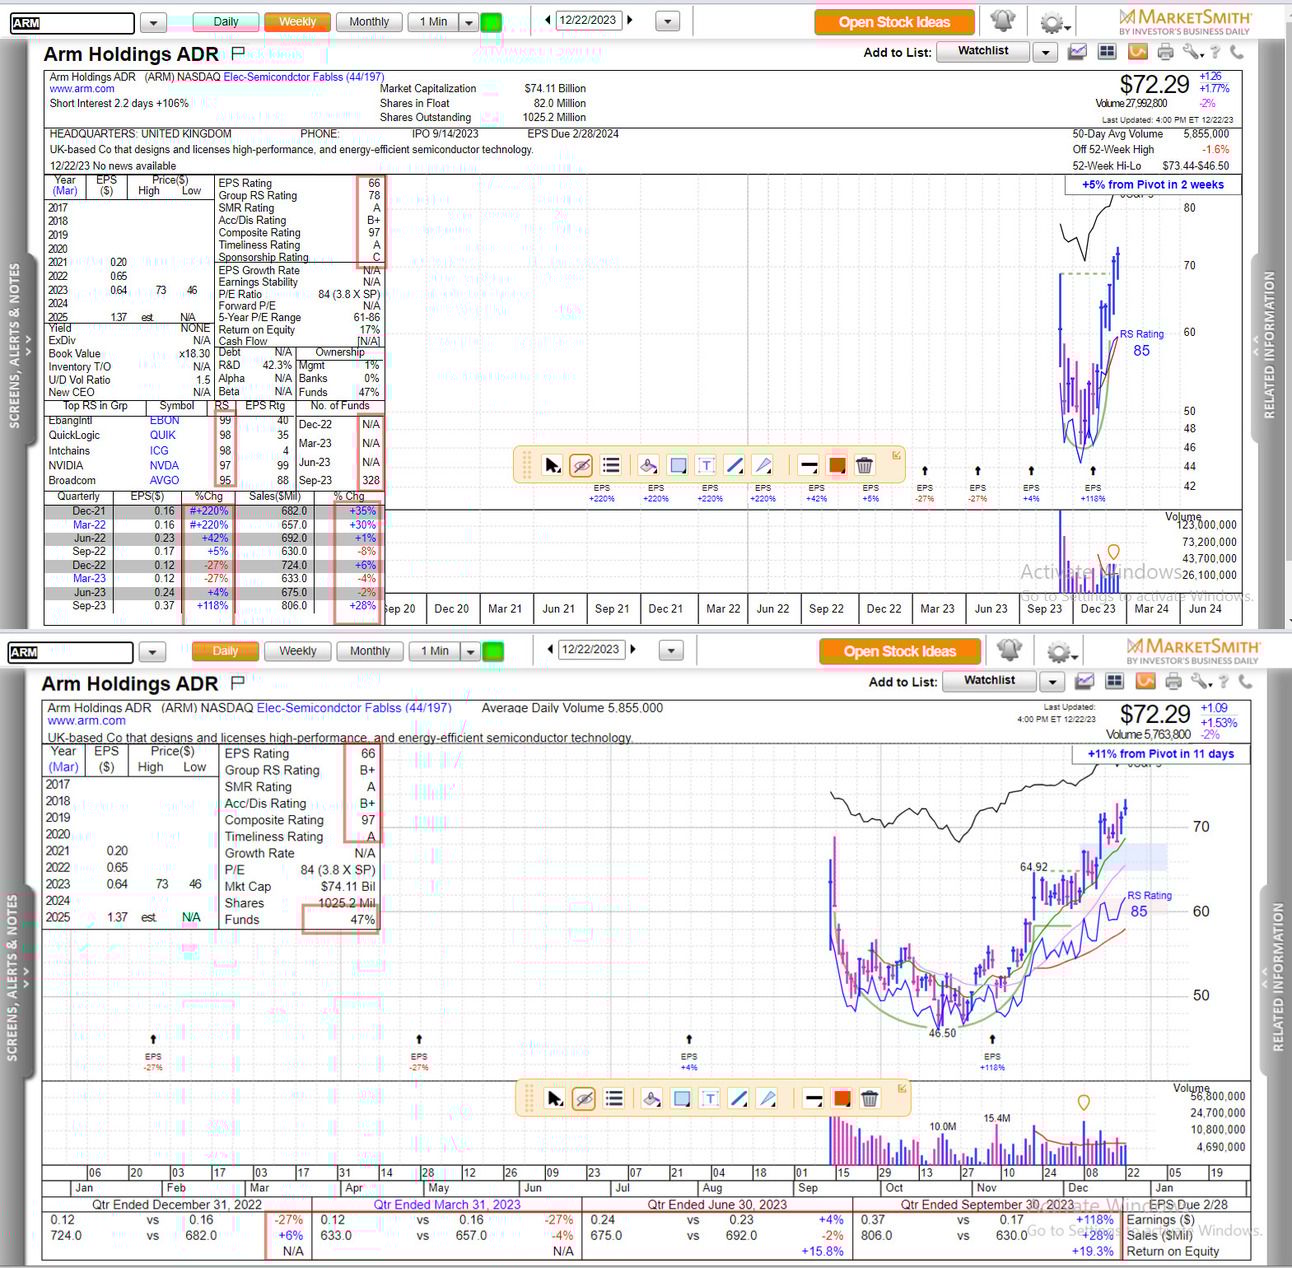Image resolution: width=1292 pixels, height=1268 pixels.
Task: Select text tool in weekly drawing toolbar
Action: coord(706,465)
